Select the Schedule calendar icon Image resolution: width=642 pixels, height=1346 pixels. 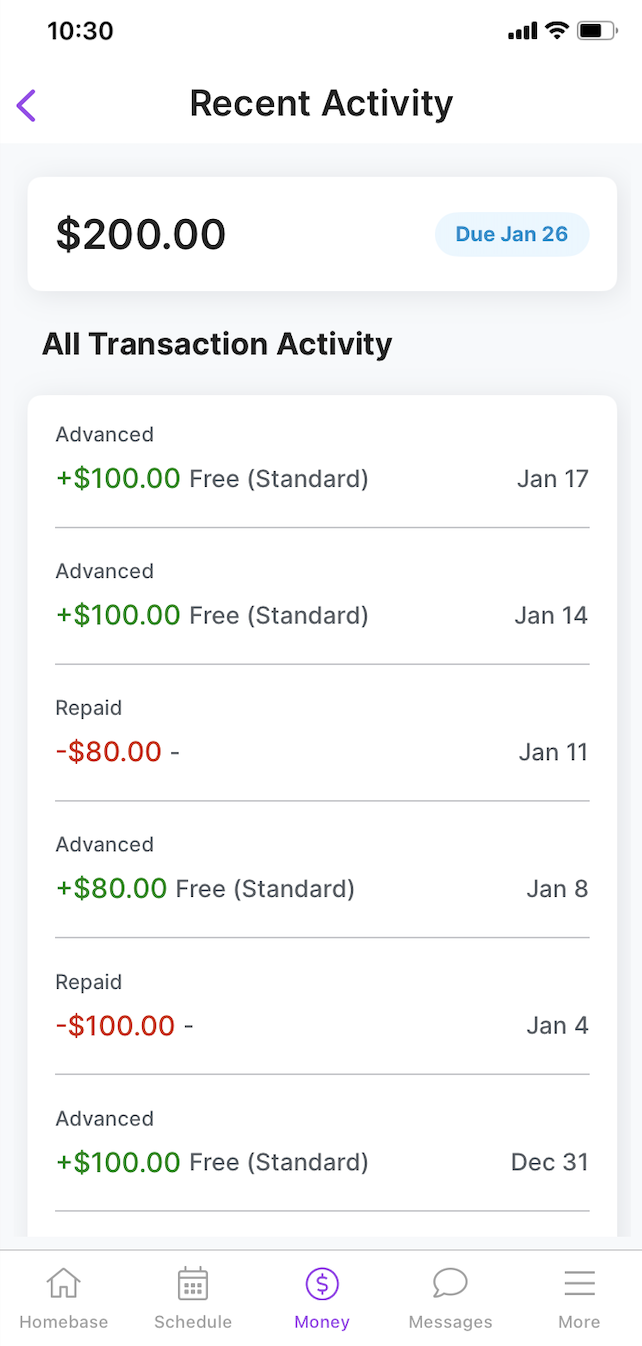click(192, 1283)
